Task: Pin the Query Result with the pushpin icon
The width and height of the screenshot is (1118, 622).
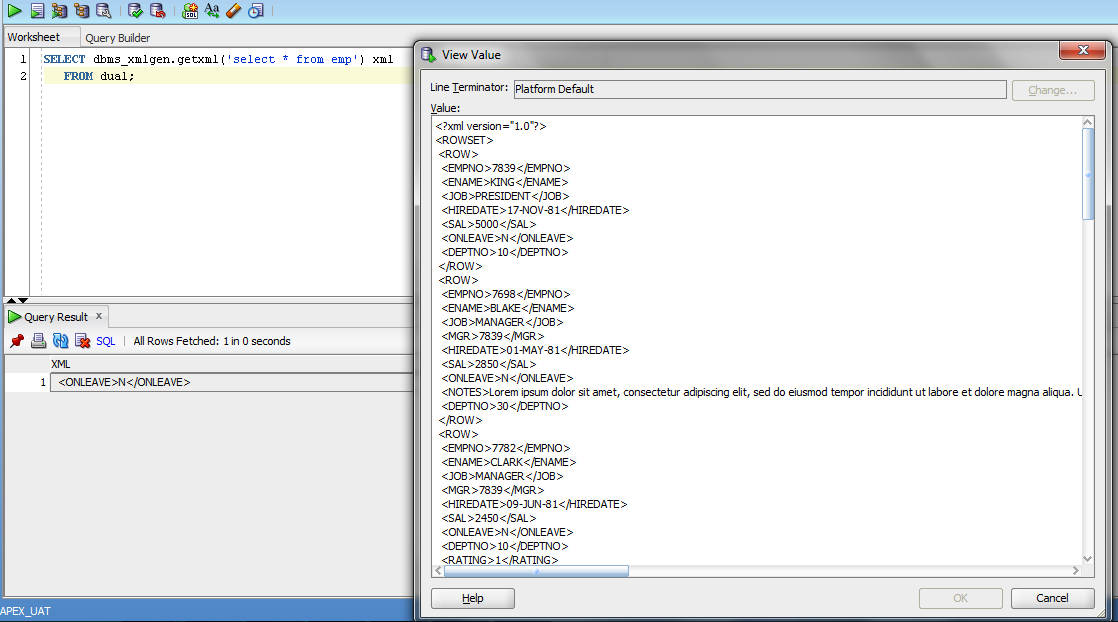Action: pyautogui.click(x=17, y=341)
